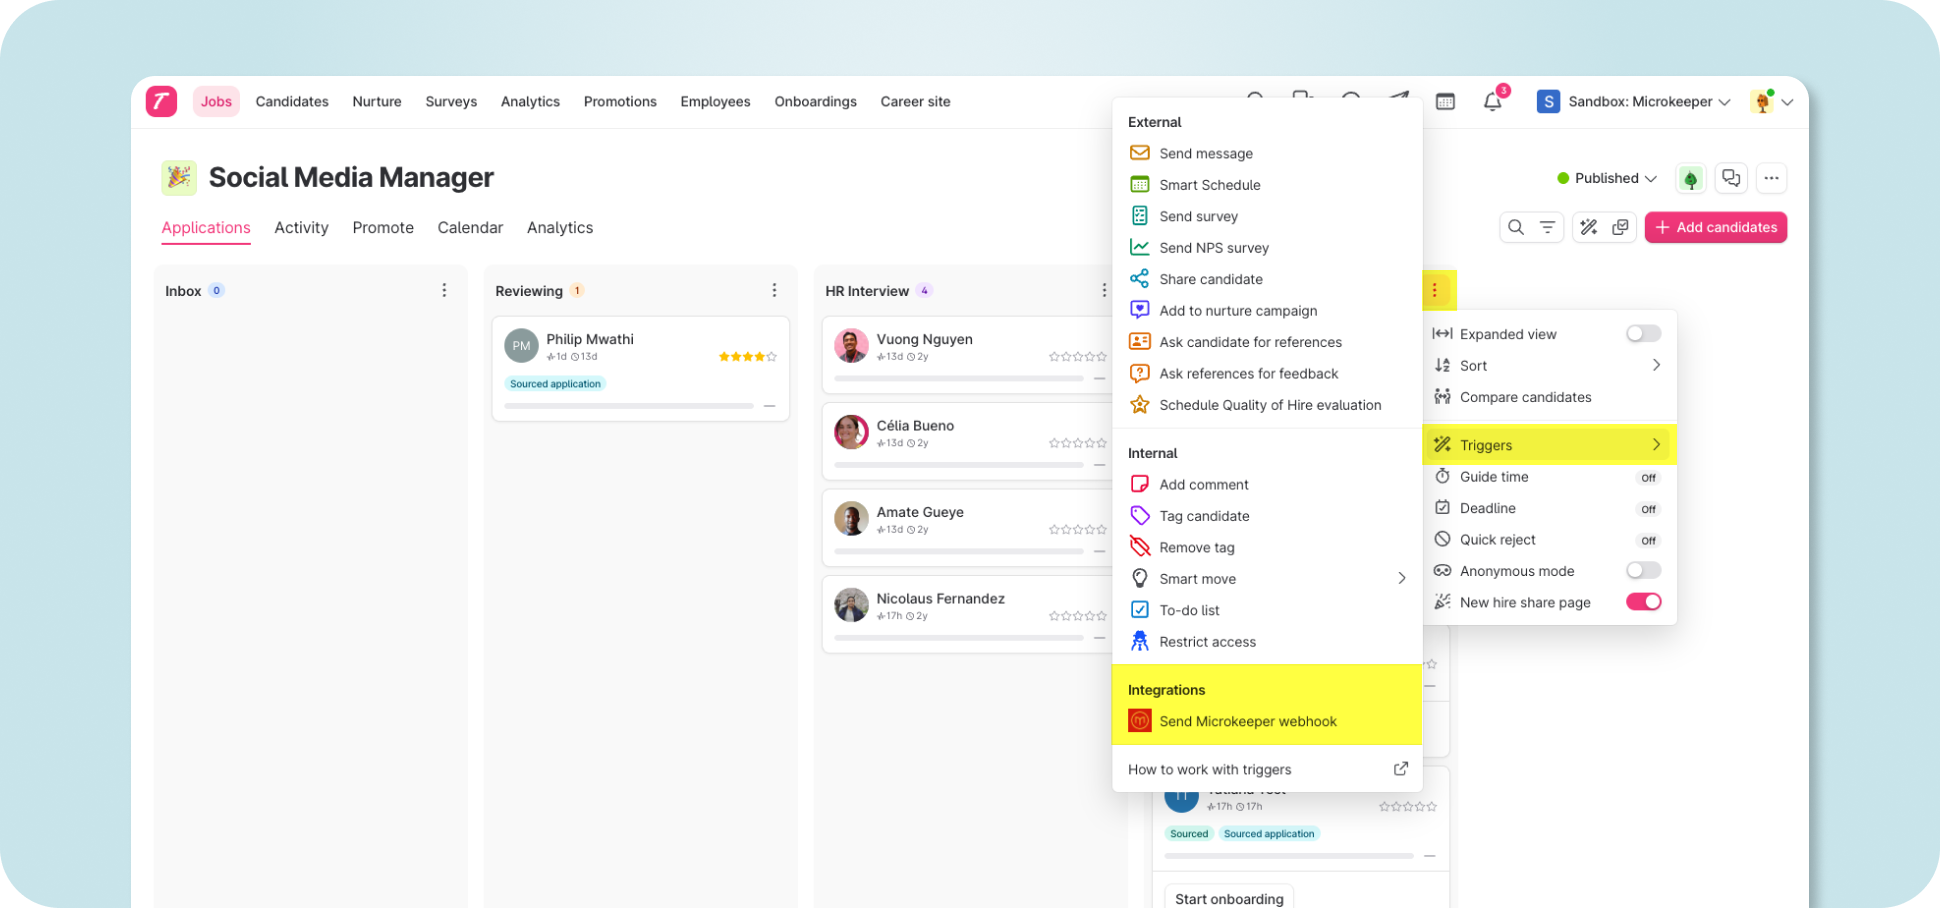Expand the Sort submenu arrow
Viewport: 1940px width, 908px height.
1656,365
